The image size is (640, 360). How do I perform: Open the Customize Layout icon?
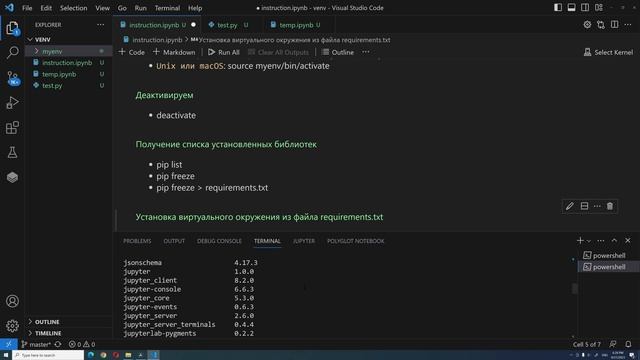pos(599,8)
